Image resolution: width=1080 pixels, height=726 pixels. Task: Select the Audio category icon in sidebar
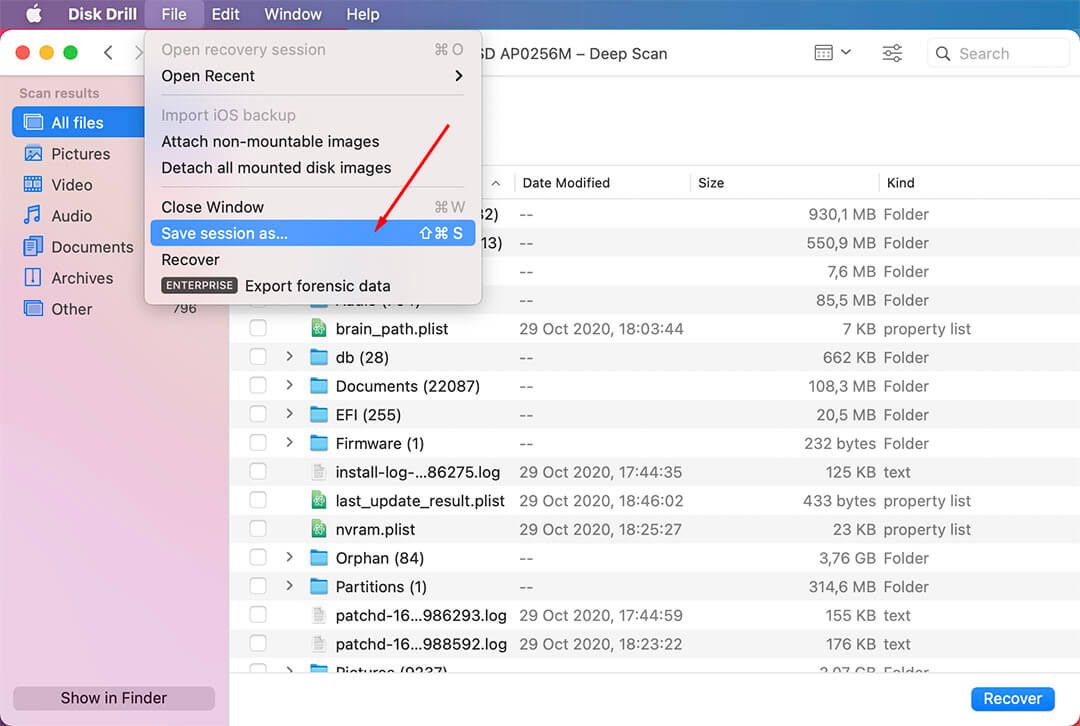click(x=33, y=216)
